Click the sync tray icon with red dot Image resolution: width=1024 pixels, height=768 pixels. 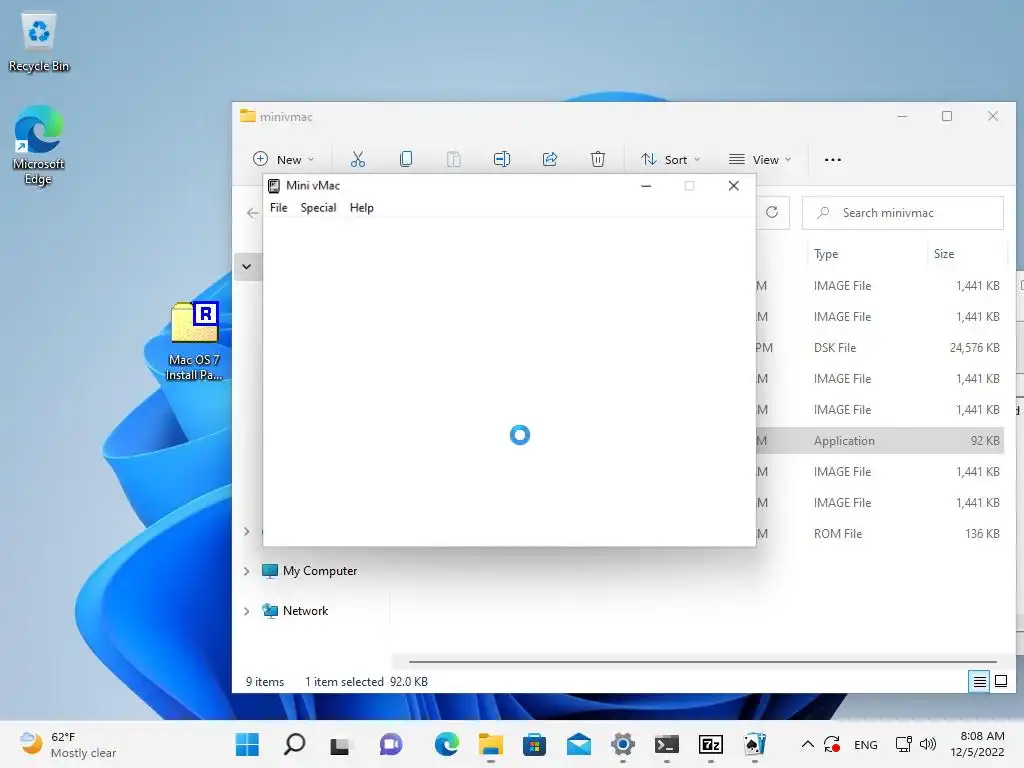(x=832, y=744)
